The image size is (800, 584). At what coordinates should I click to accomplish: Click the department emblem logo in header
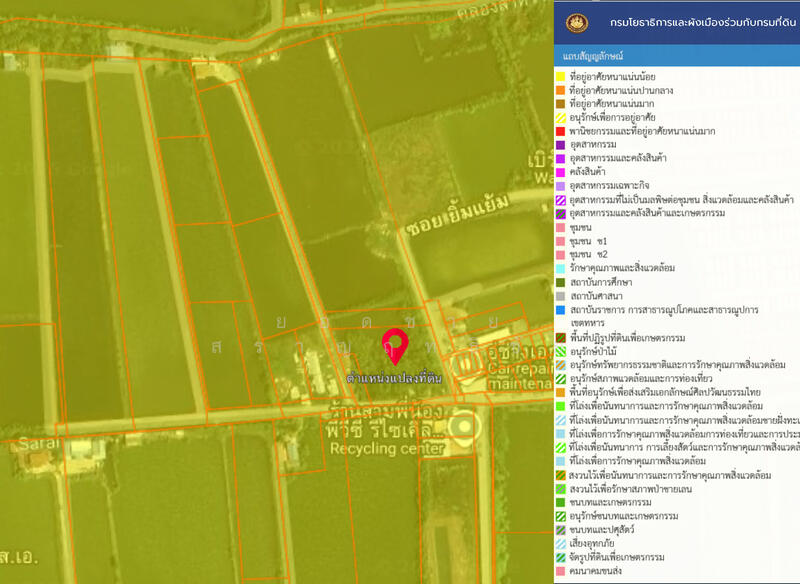tap(577, 22)
